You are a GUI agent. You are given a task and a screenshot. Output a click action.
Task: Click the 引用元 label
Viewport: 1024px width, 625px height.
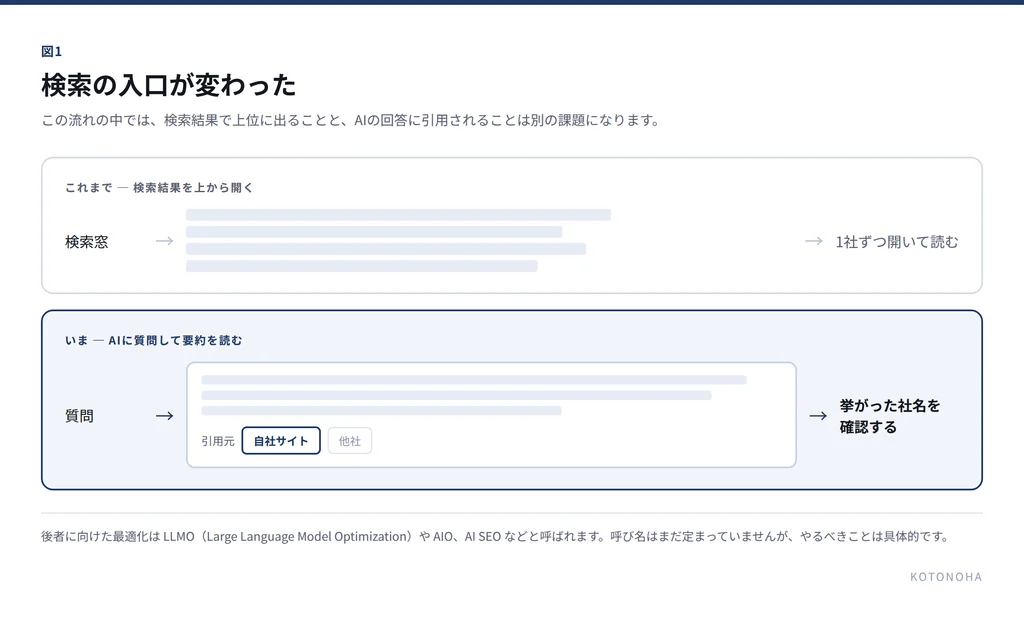(217, 441)
